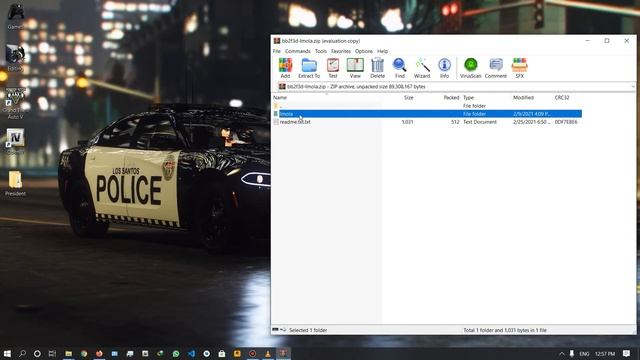Viewport: 640px width, 360px height.
Task: Open the Options menu
Action: [364, 51]
